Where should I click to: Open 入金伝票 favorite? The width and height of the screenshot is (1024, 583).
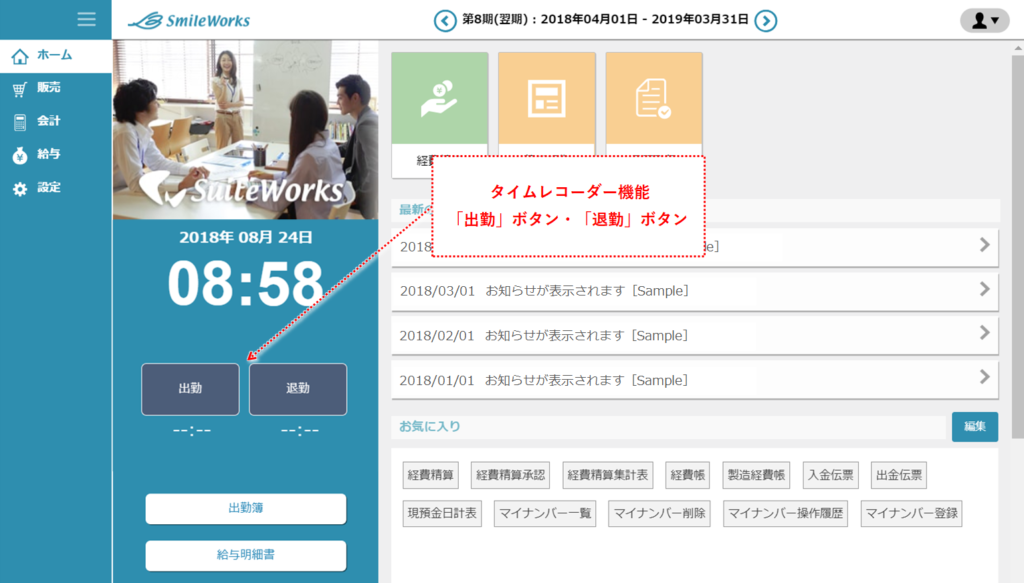(x=830, y=475)
